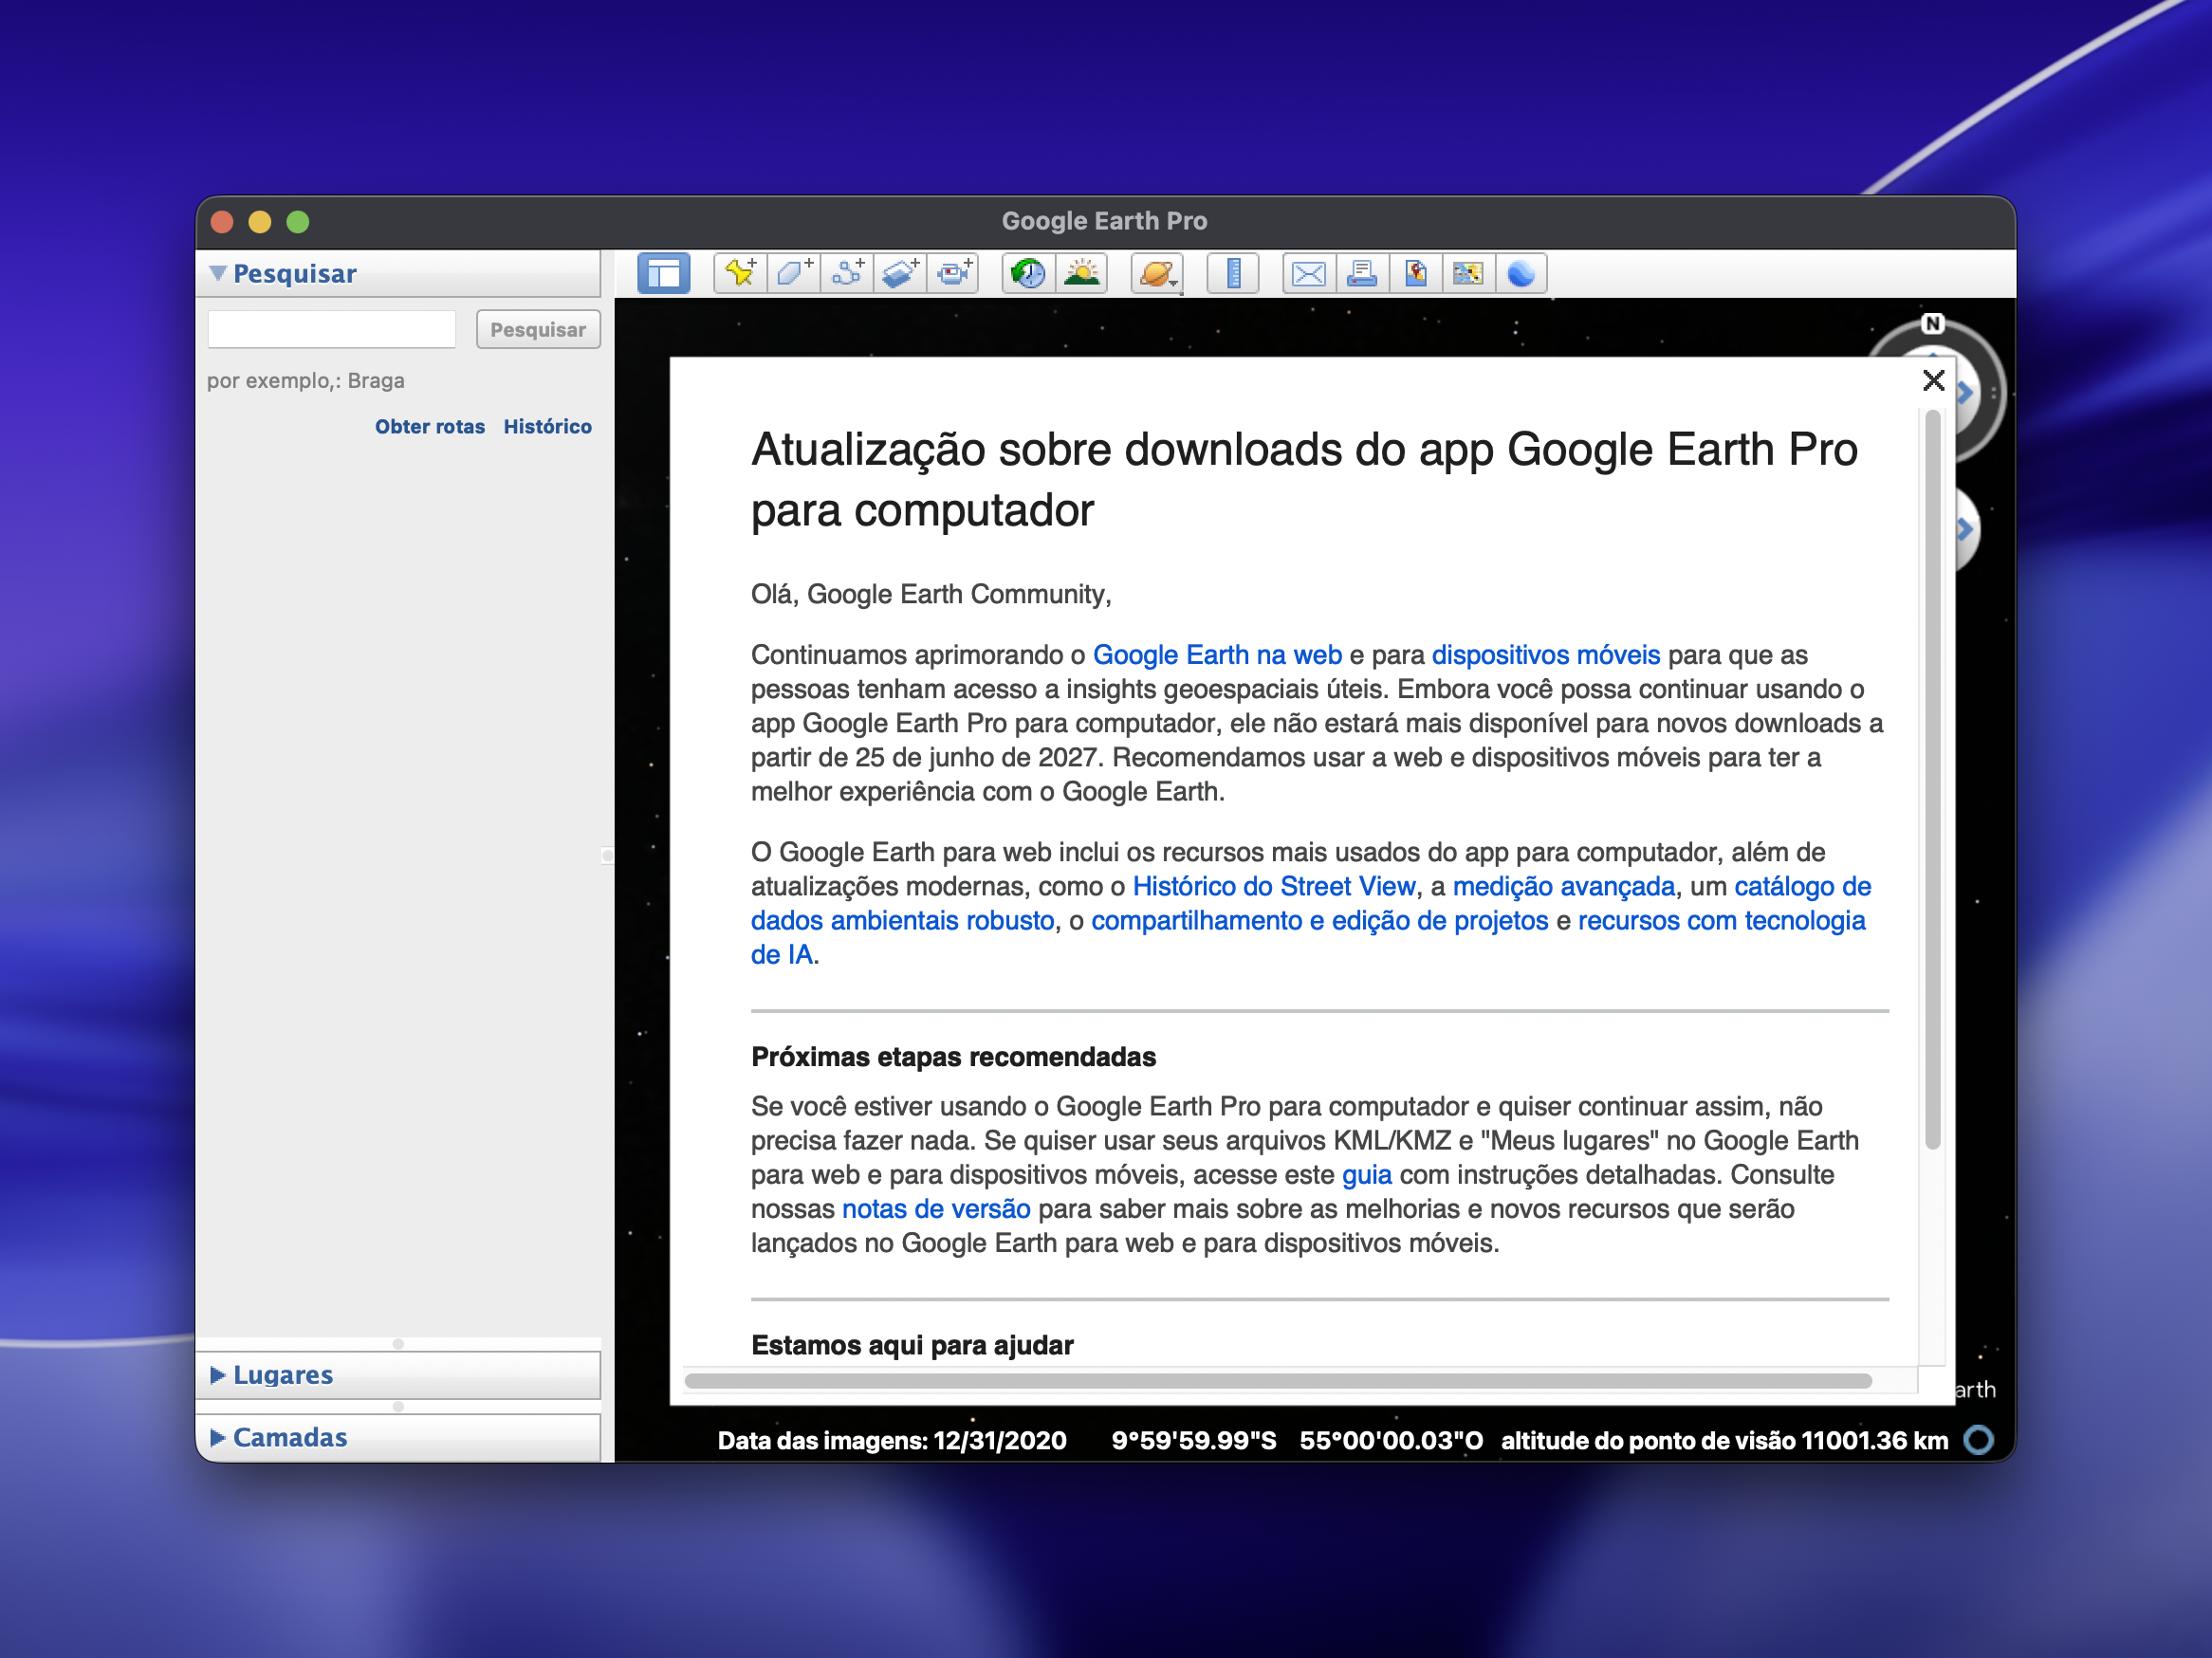View in Google Maps icon
Image resolution: width=2212 pixels, height=1658 pixels.
1468,273
